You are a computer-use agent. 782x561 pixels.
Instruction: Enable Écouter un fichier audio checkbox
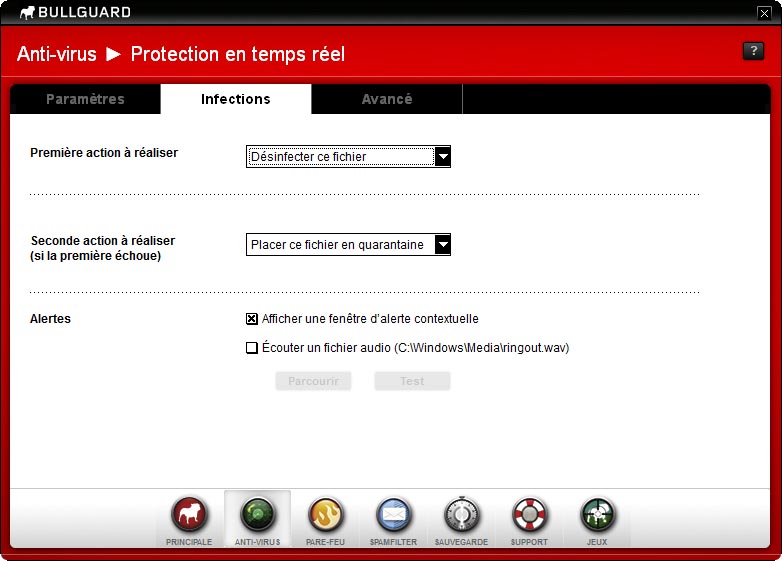tap(252, 348)
